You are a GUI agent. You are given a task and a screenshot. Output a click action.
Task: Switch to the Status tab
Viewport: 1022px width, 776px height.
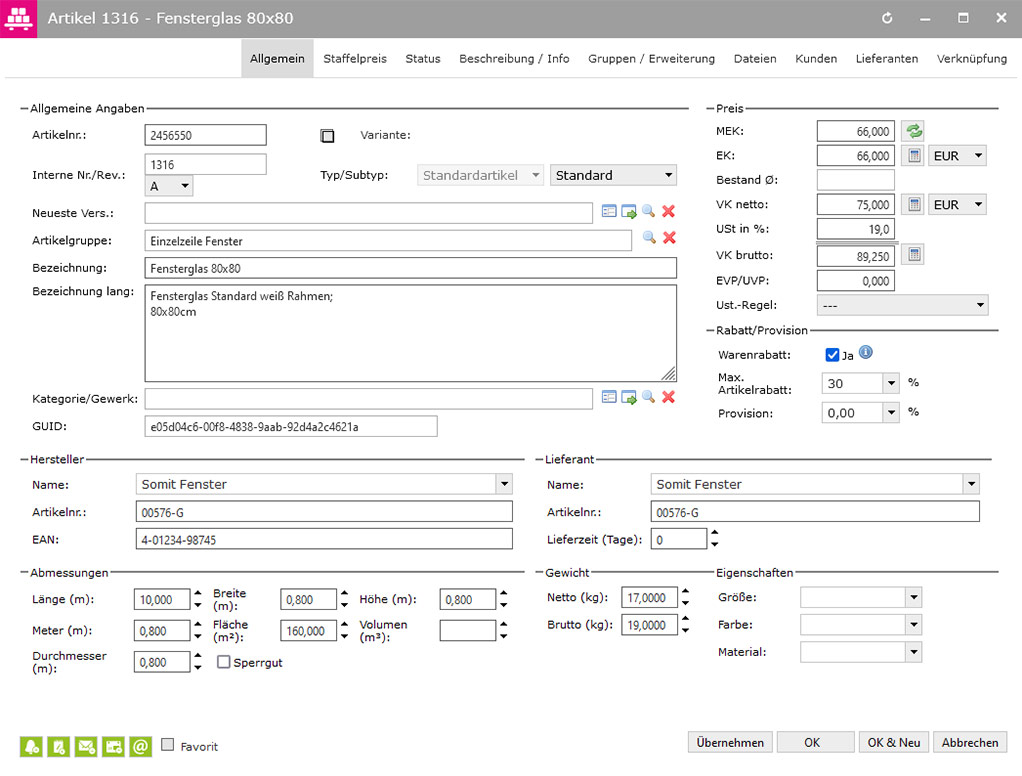422,59
